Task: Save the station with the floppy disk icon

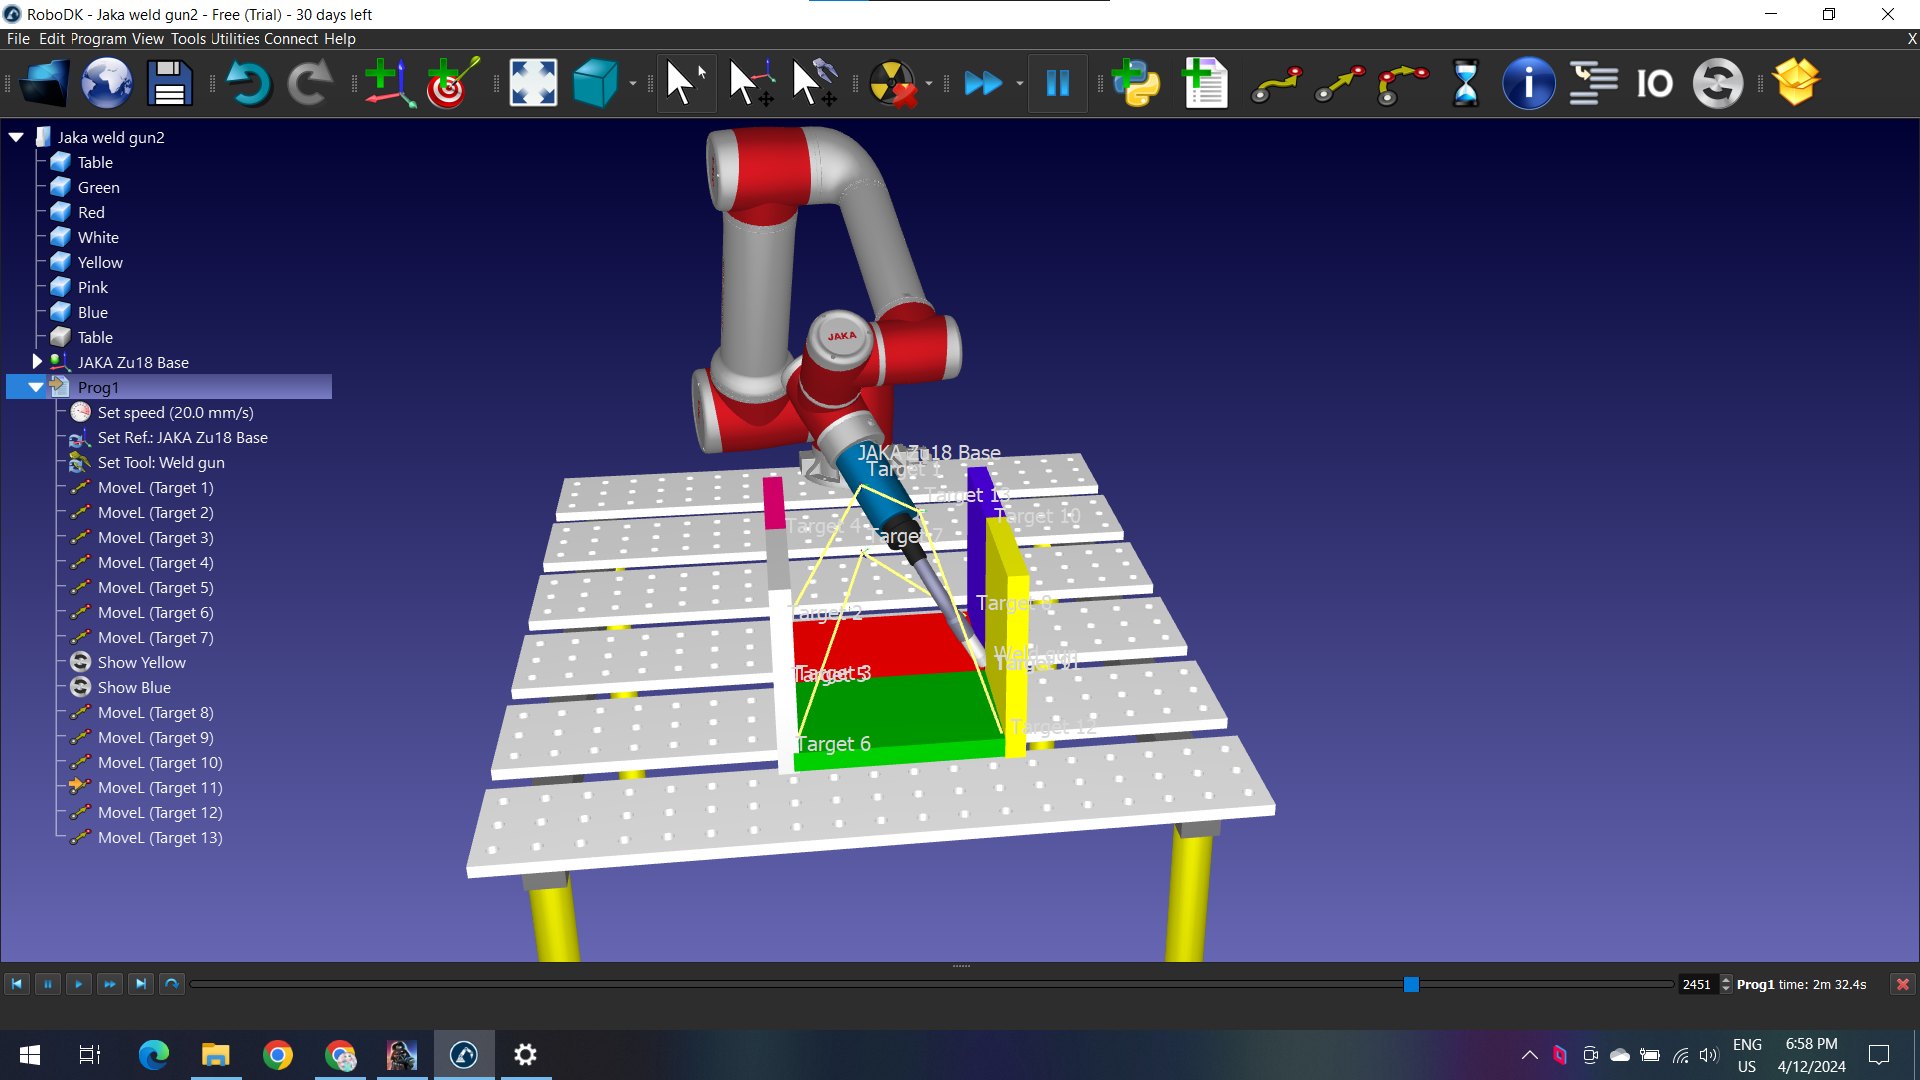Action: [169, 83]
